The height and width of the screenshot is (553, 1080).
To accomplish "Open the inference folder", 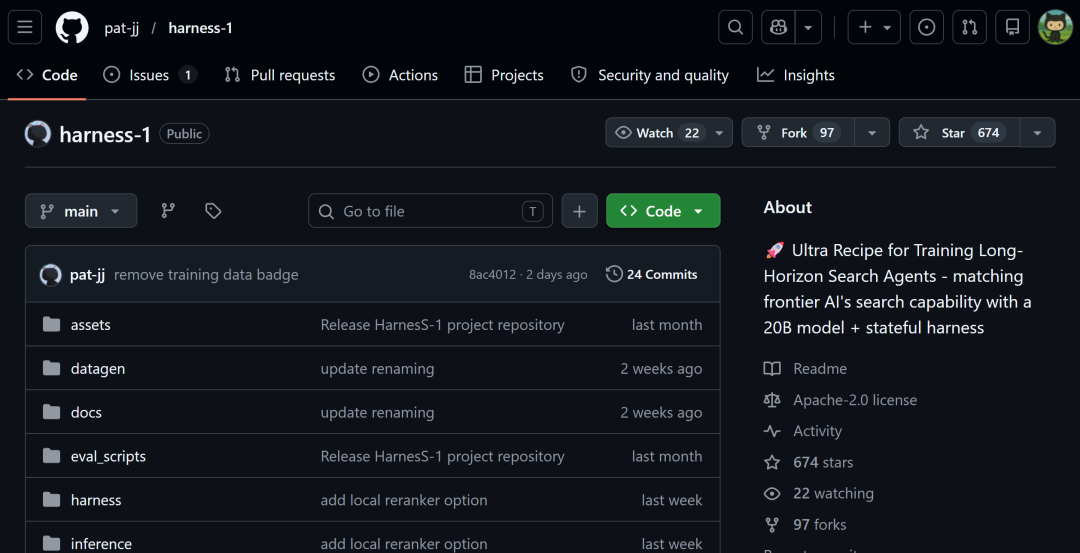I will pyautogui.click(x=101, y=544).
